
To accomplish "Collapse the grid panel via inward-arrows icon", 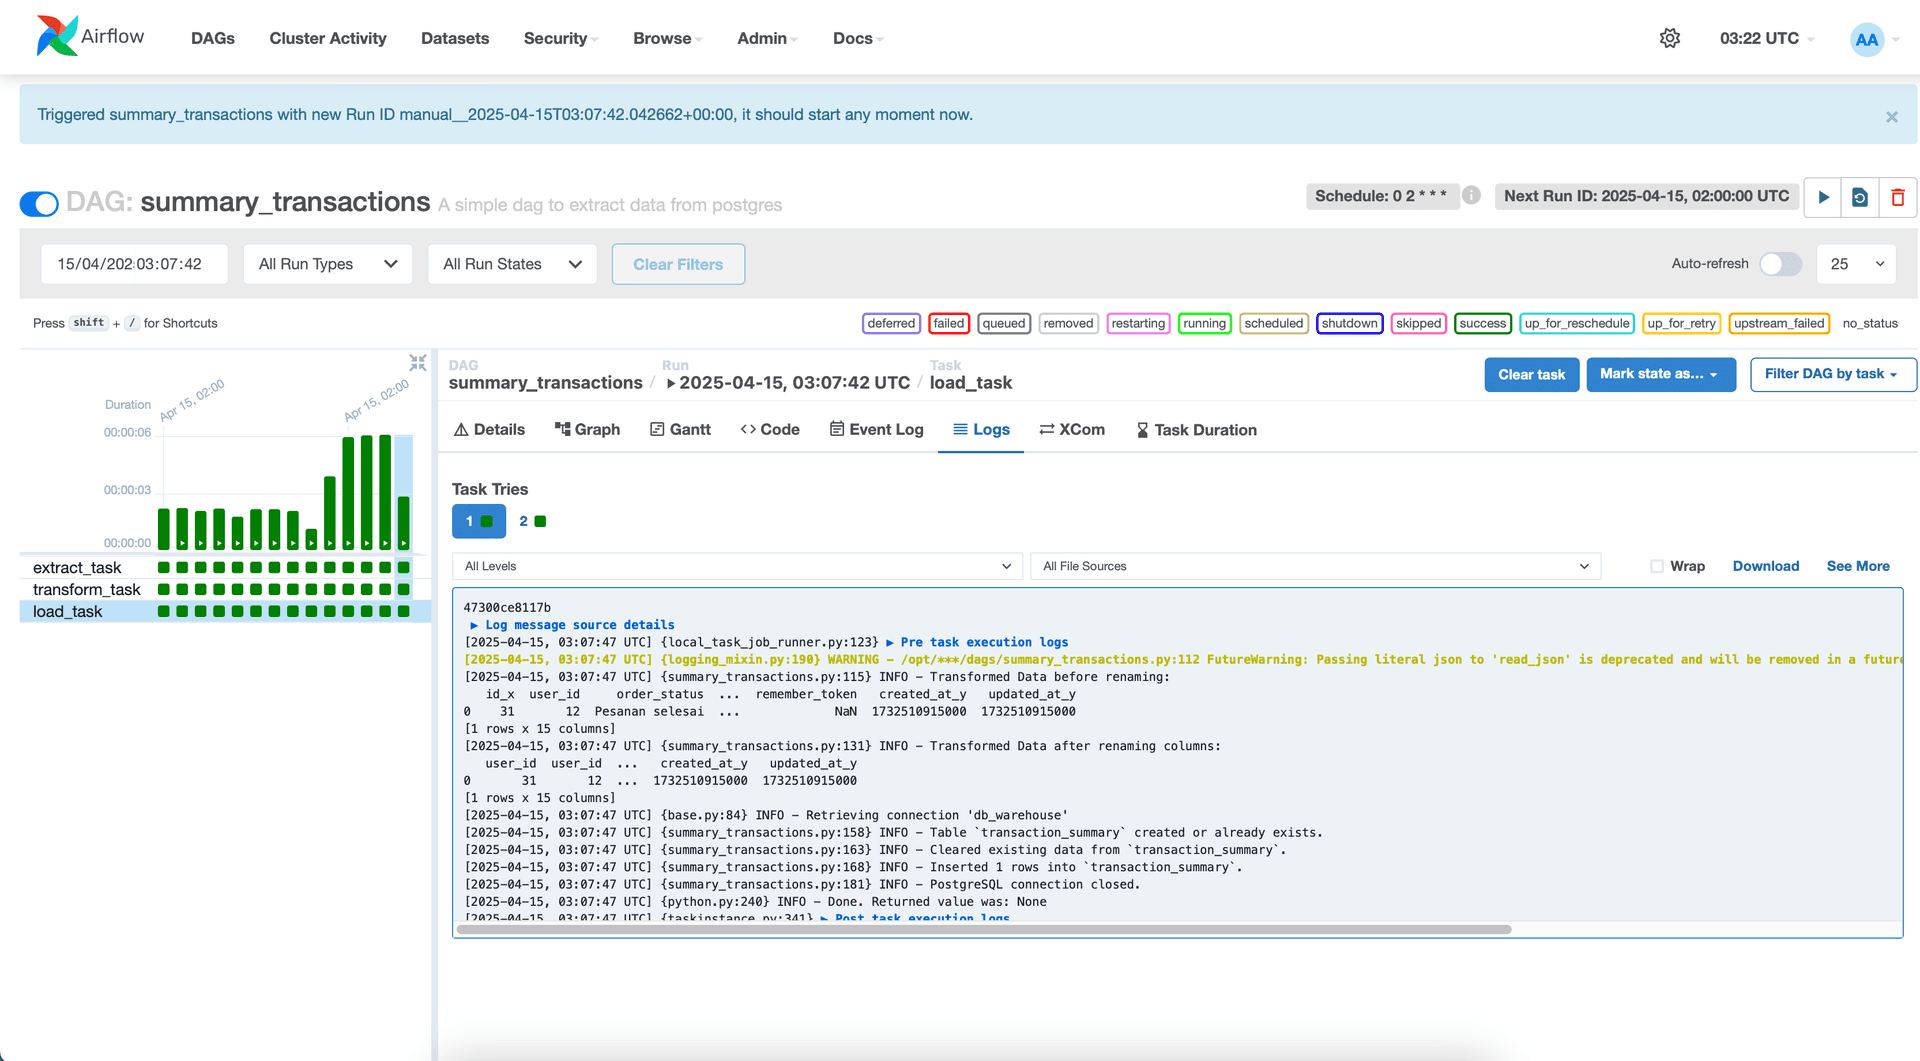I will [418, 363].
